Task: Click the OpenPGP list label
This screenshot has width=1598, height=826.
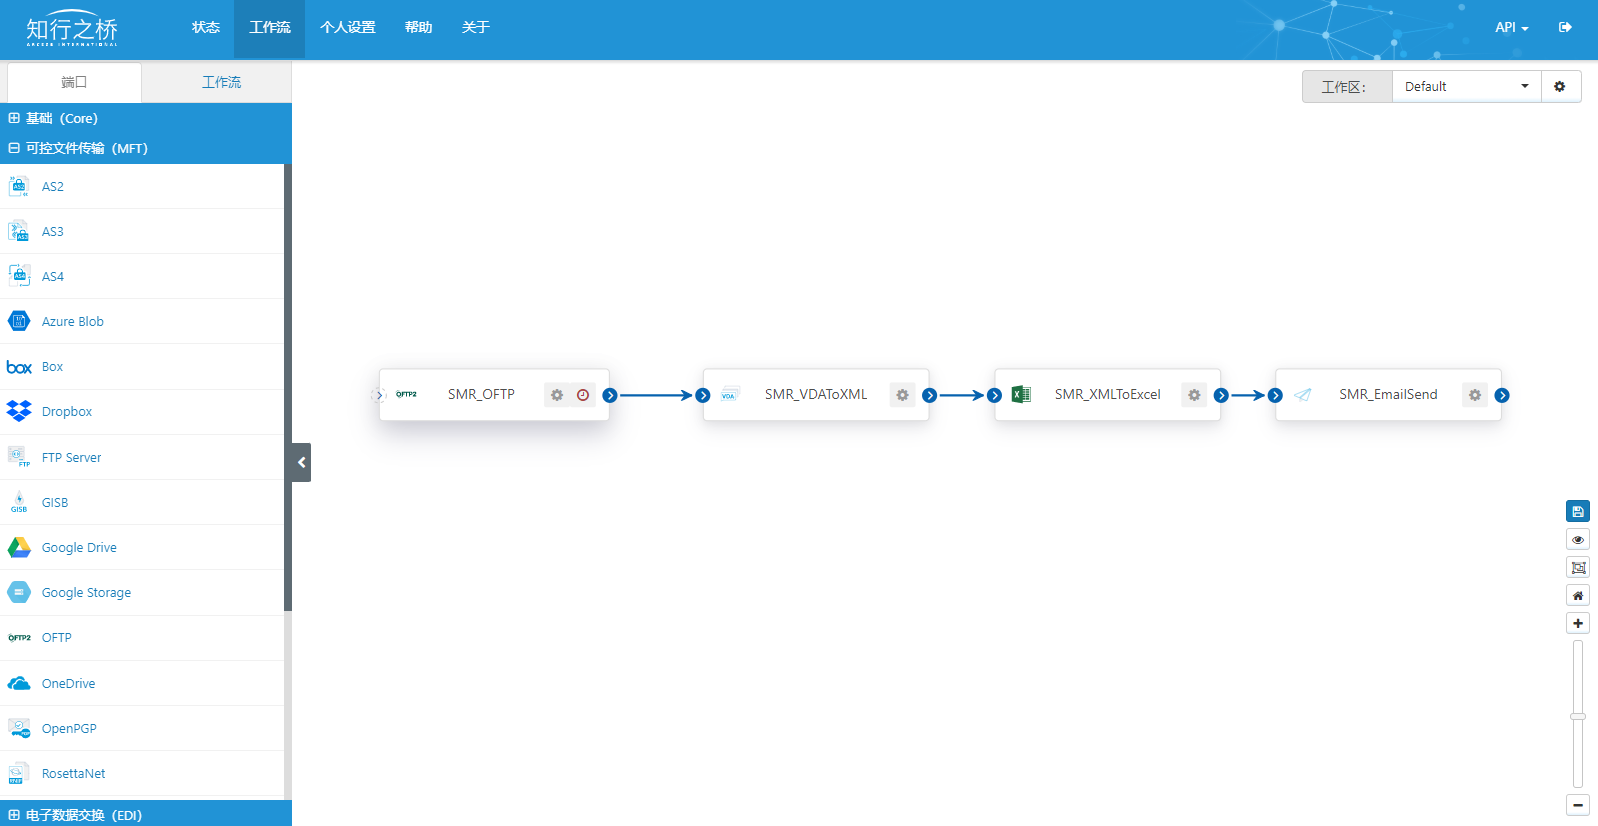Action: [x=69, y=728]
